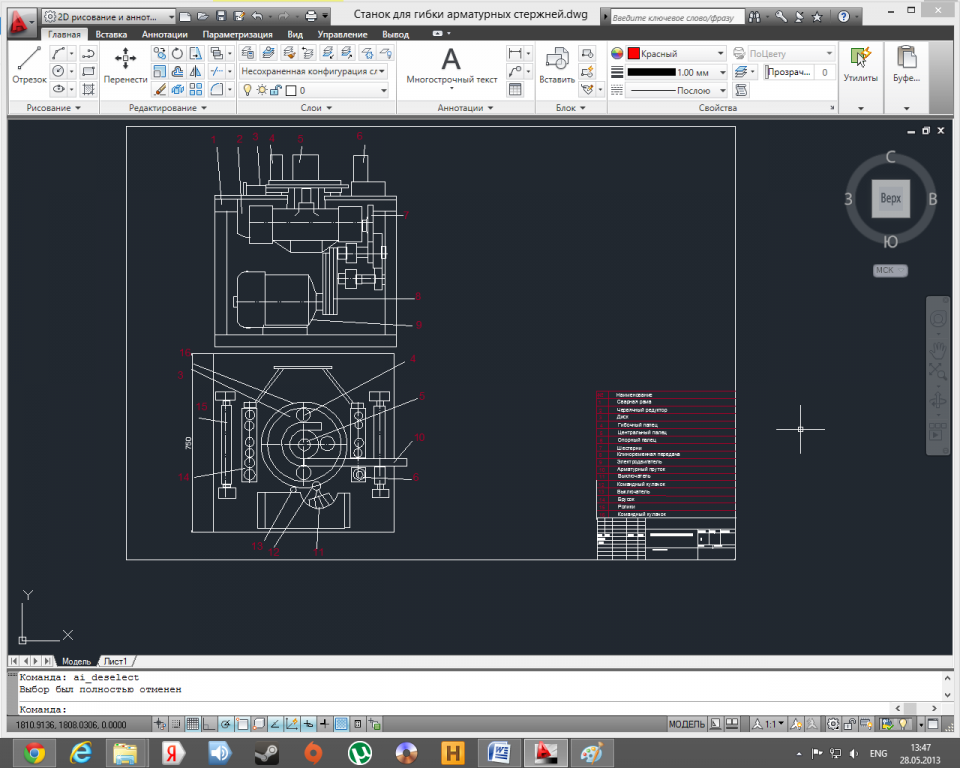
Task: Click the workspace switching gear in status bar
Action: pos(833,724)
